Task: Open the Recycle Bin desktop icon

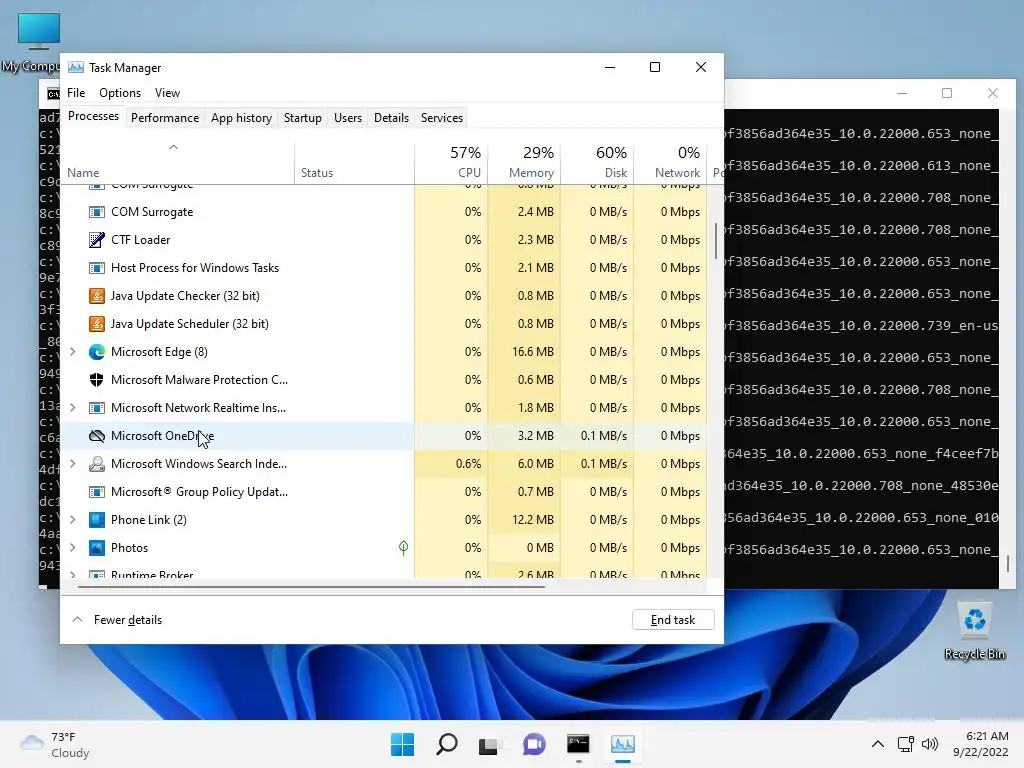Action: 974,631
